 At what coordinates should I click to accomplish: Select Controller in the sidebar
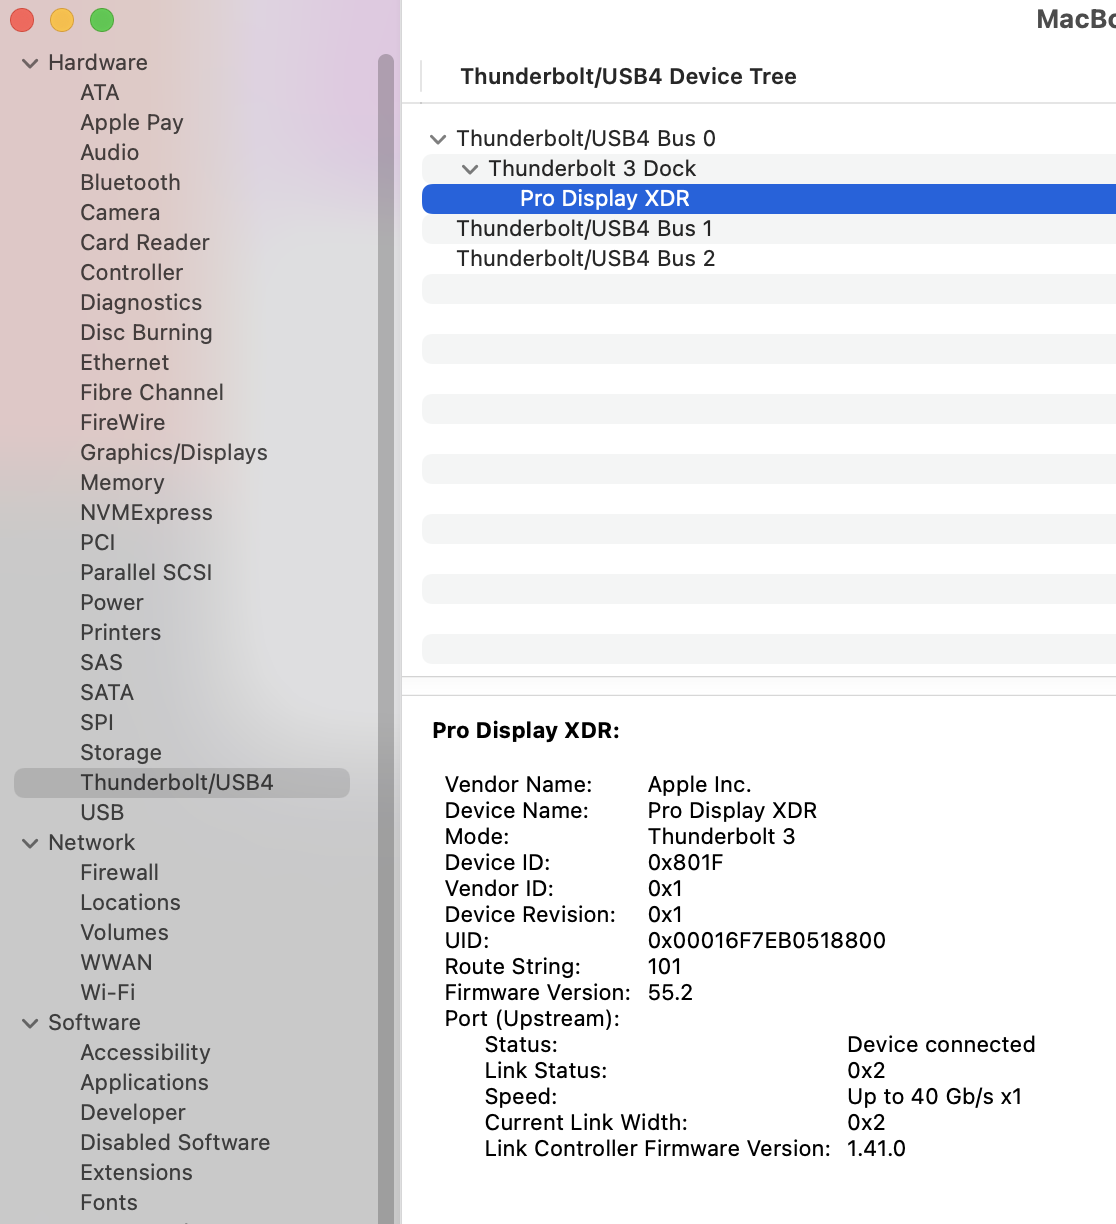tap(132, 273)
